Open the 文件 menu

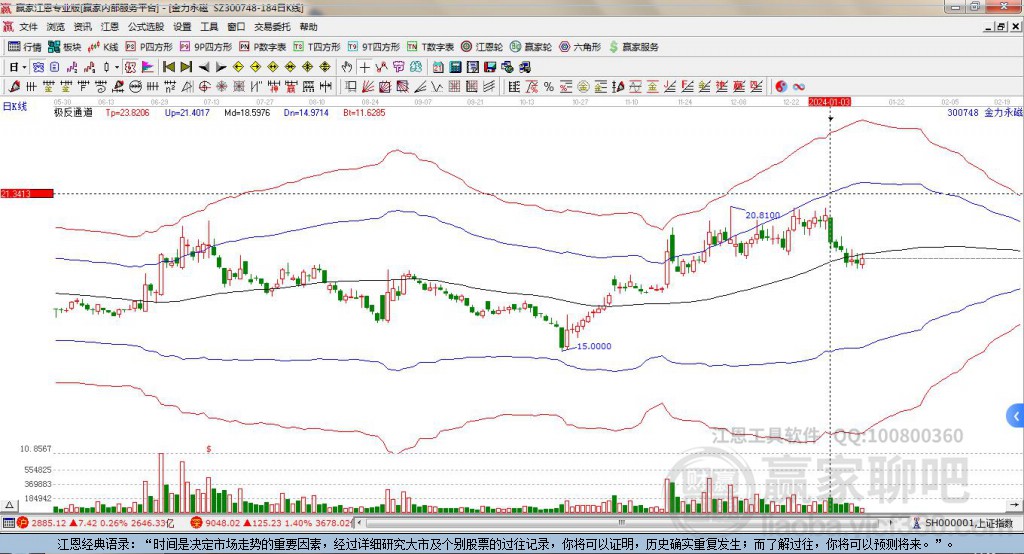pyautogui.click(x=29, y=27)
